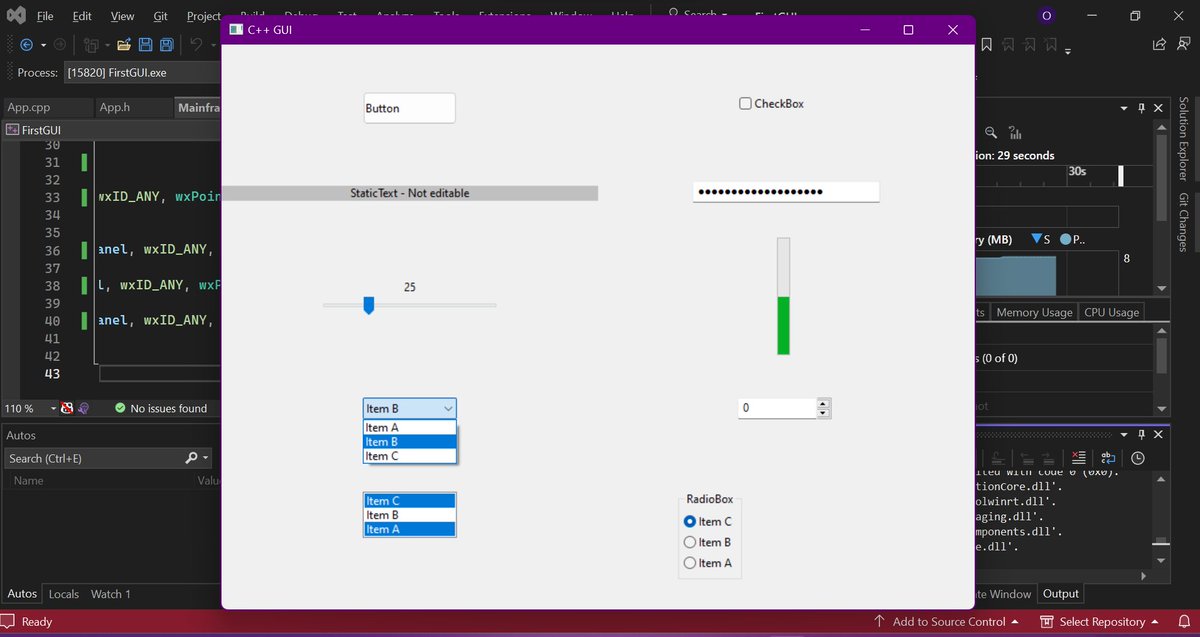This screenshot has height=637, width=1200.
Task: Toggle Item B in the multi-select list box
Action: pyautogui.click(x=410, y=515)
